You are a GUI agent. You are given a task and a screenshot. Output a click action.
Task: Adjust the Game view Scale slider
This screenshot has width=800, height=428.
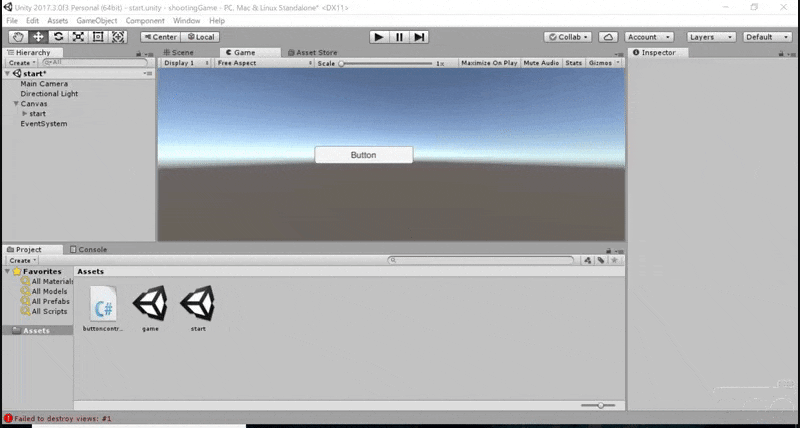coord(386,63)
